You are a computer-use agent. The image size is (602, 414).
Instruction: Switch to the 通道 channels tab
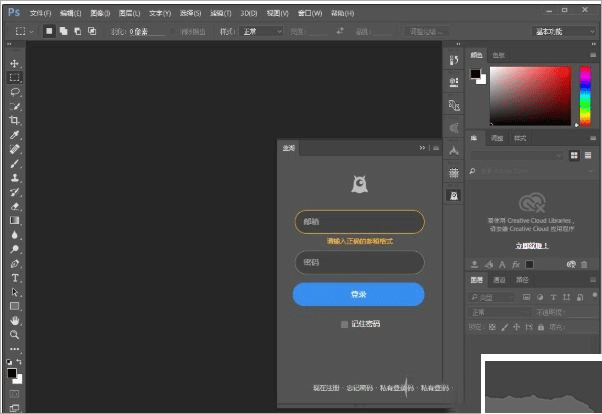click(x=499, y=280)
